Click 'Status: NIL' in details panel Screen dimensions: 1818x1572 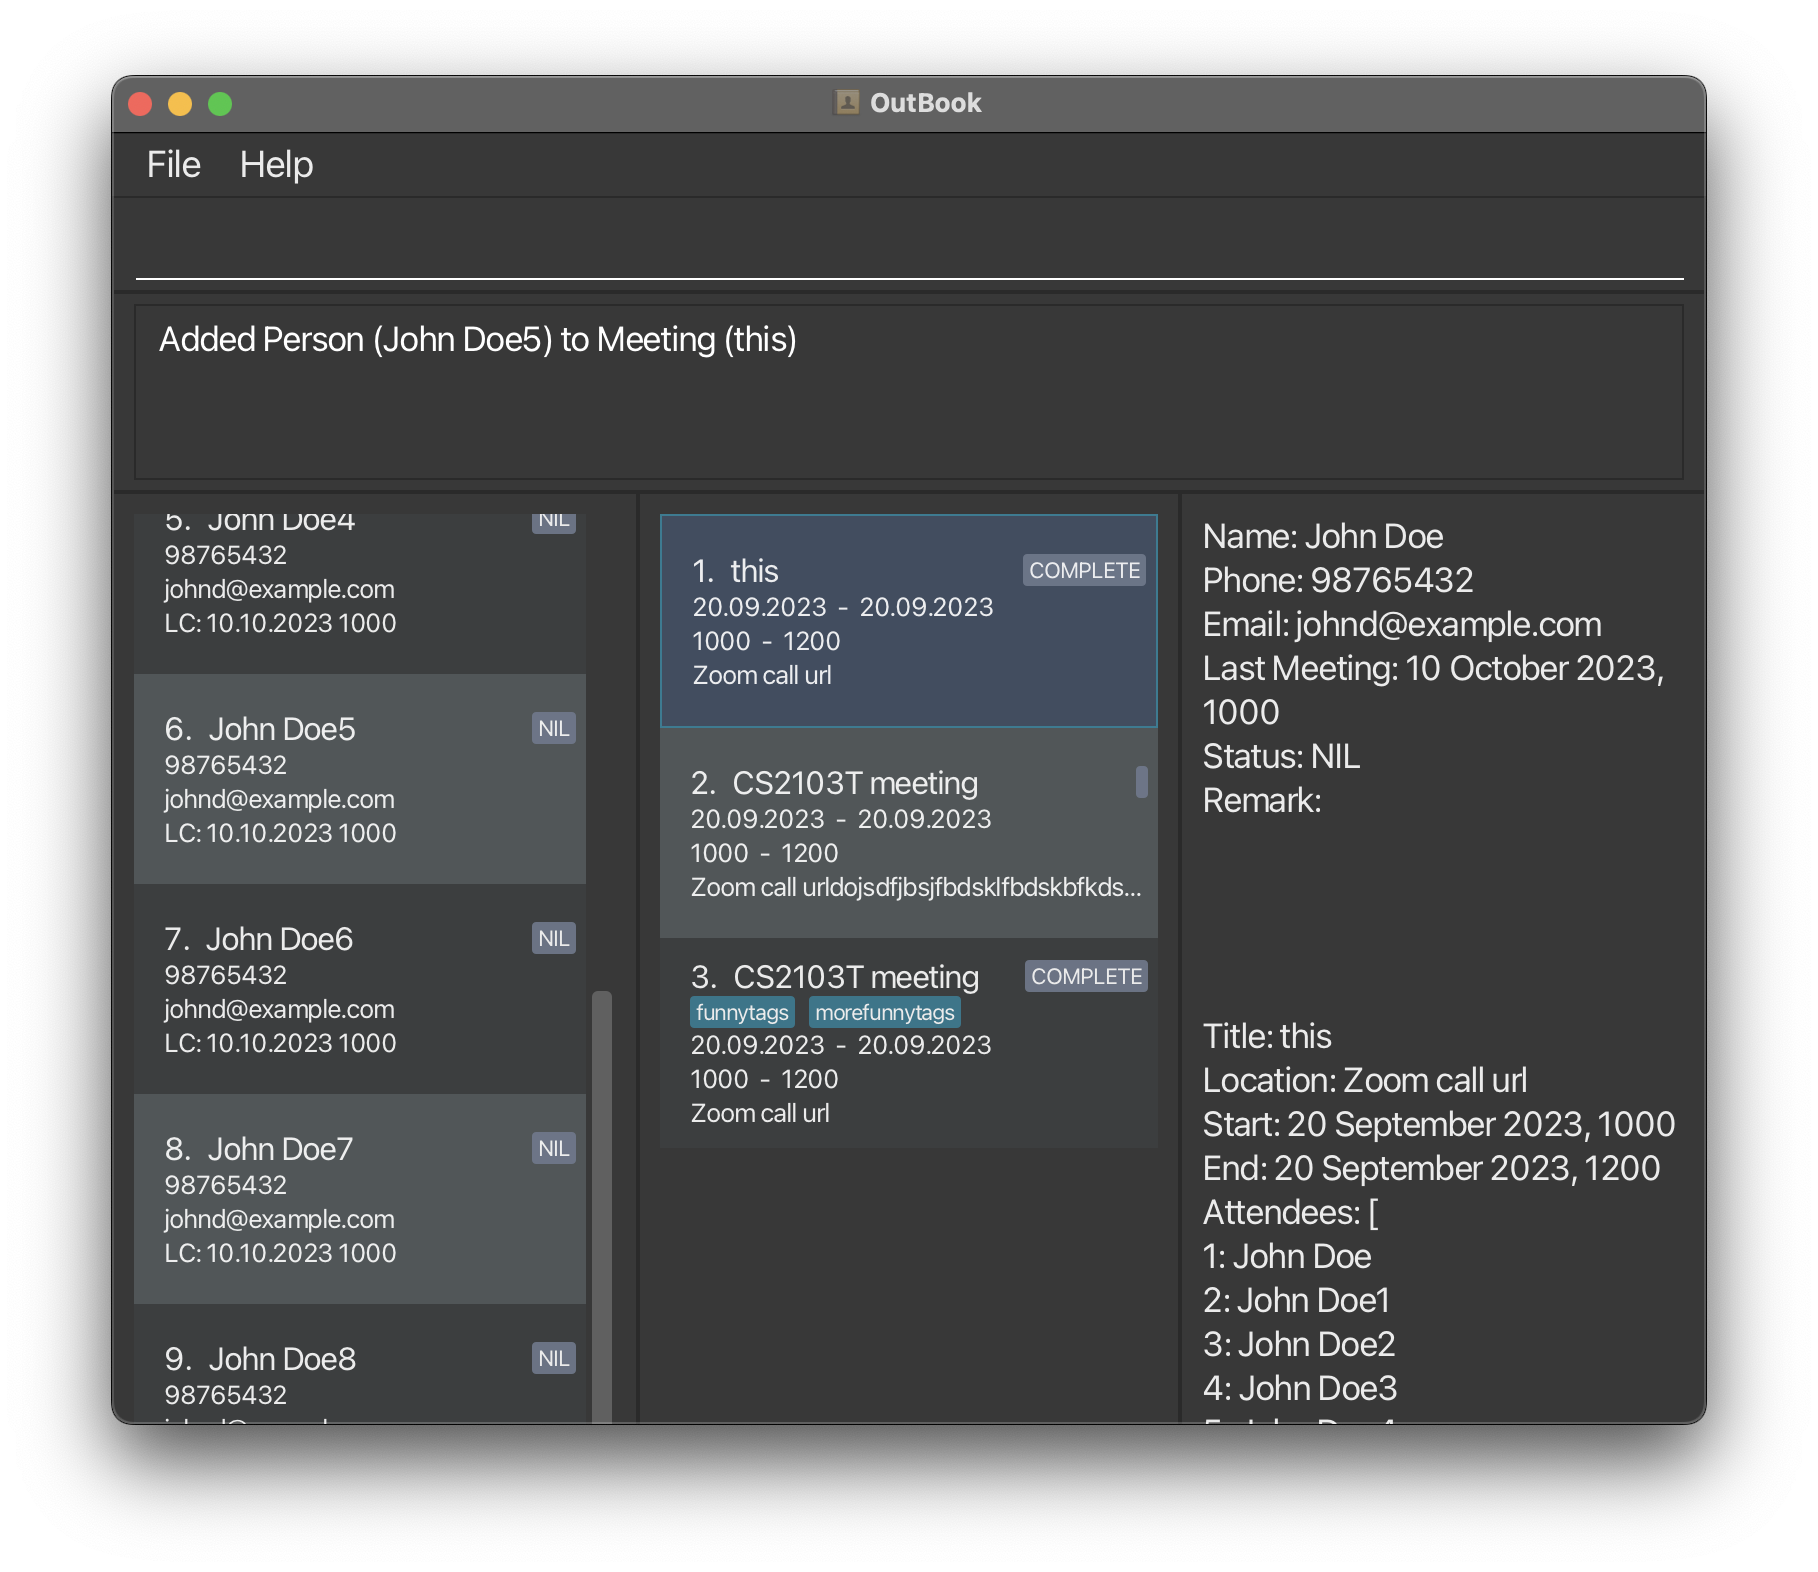pos(1281,757)
